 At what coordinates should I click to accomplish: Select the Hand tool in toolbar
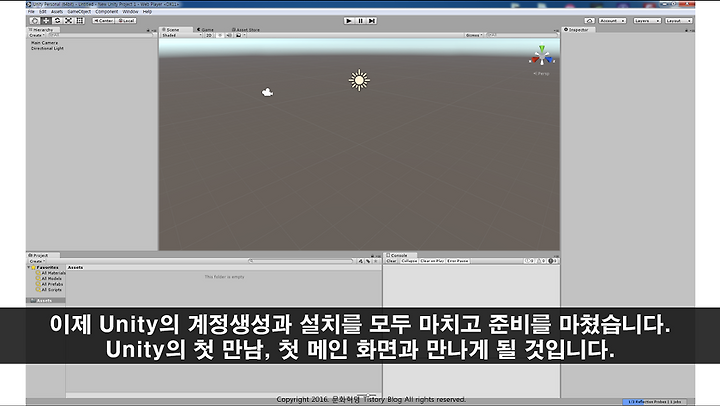pyautogui.click(x=35, y=21)
